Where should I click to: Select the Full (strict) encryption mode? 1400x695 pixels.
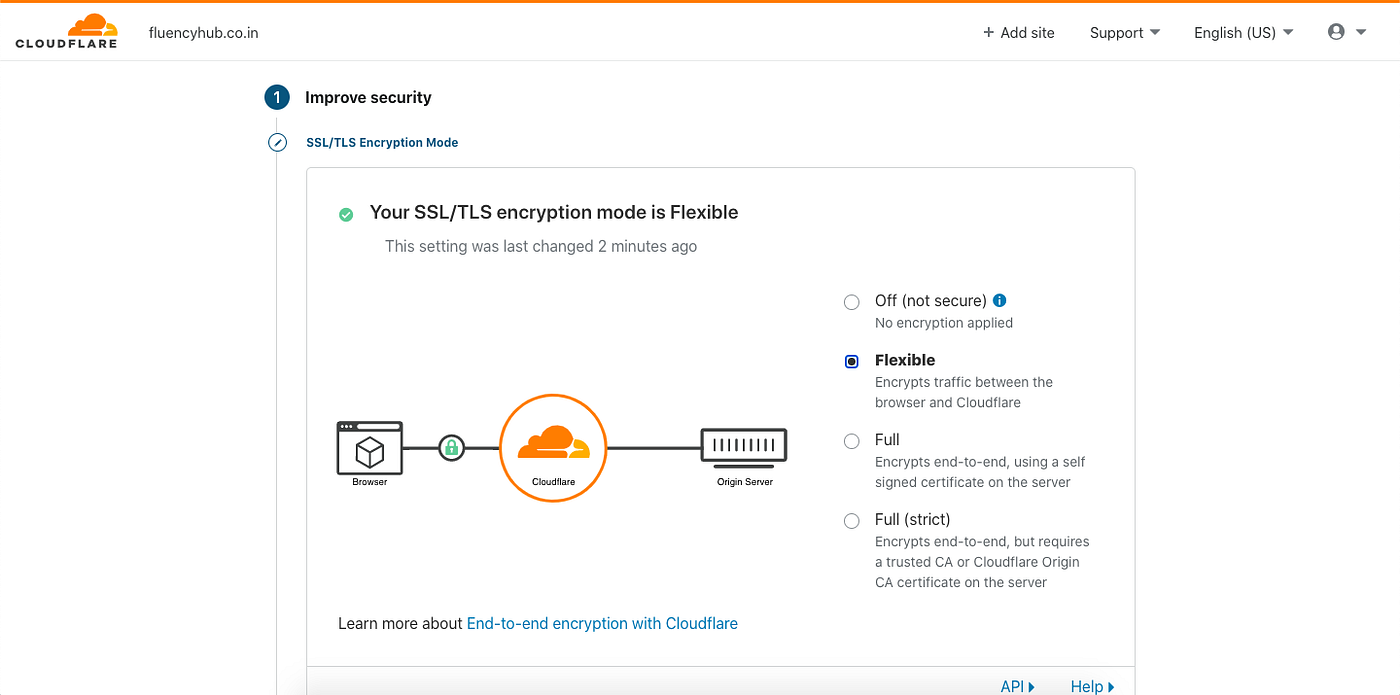pyautogui.click(x=851, y=520)
